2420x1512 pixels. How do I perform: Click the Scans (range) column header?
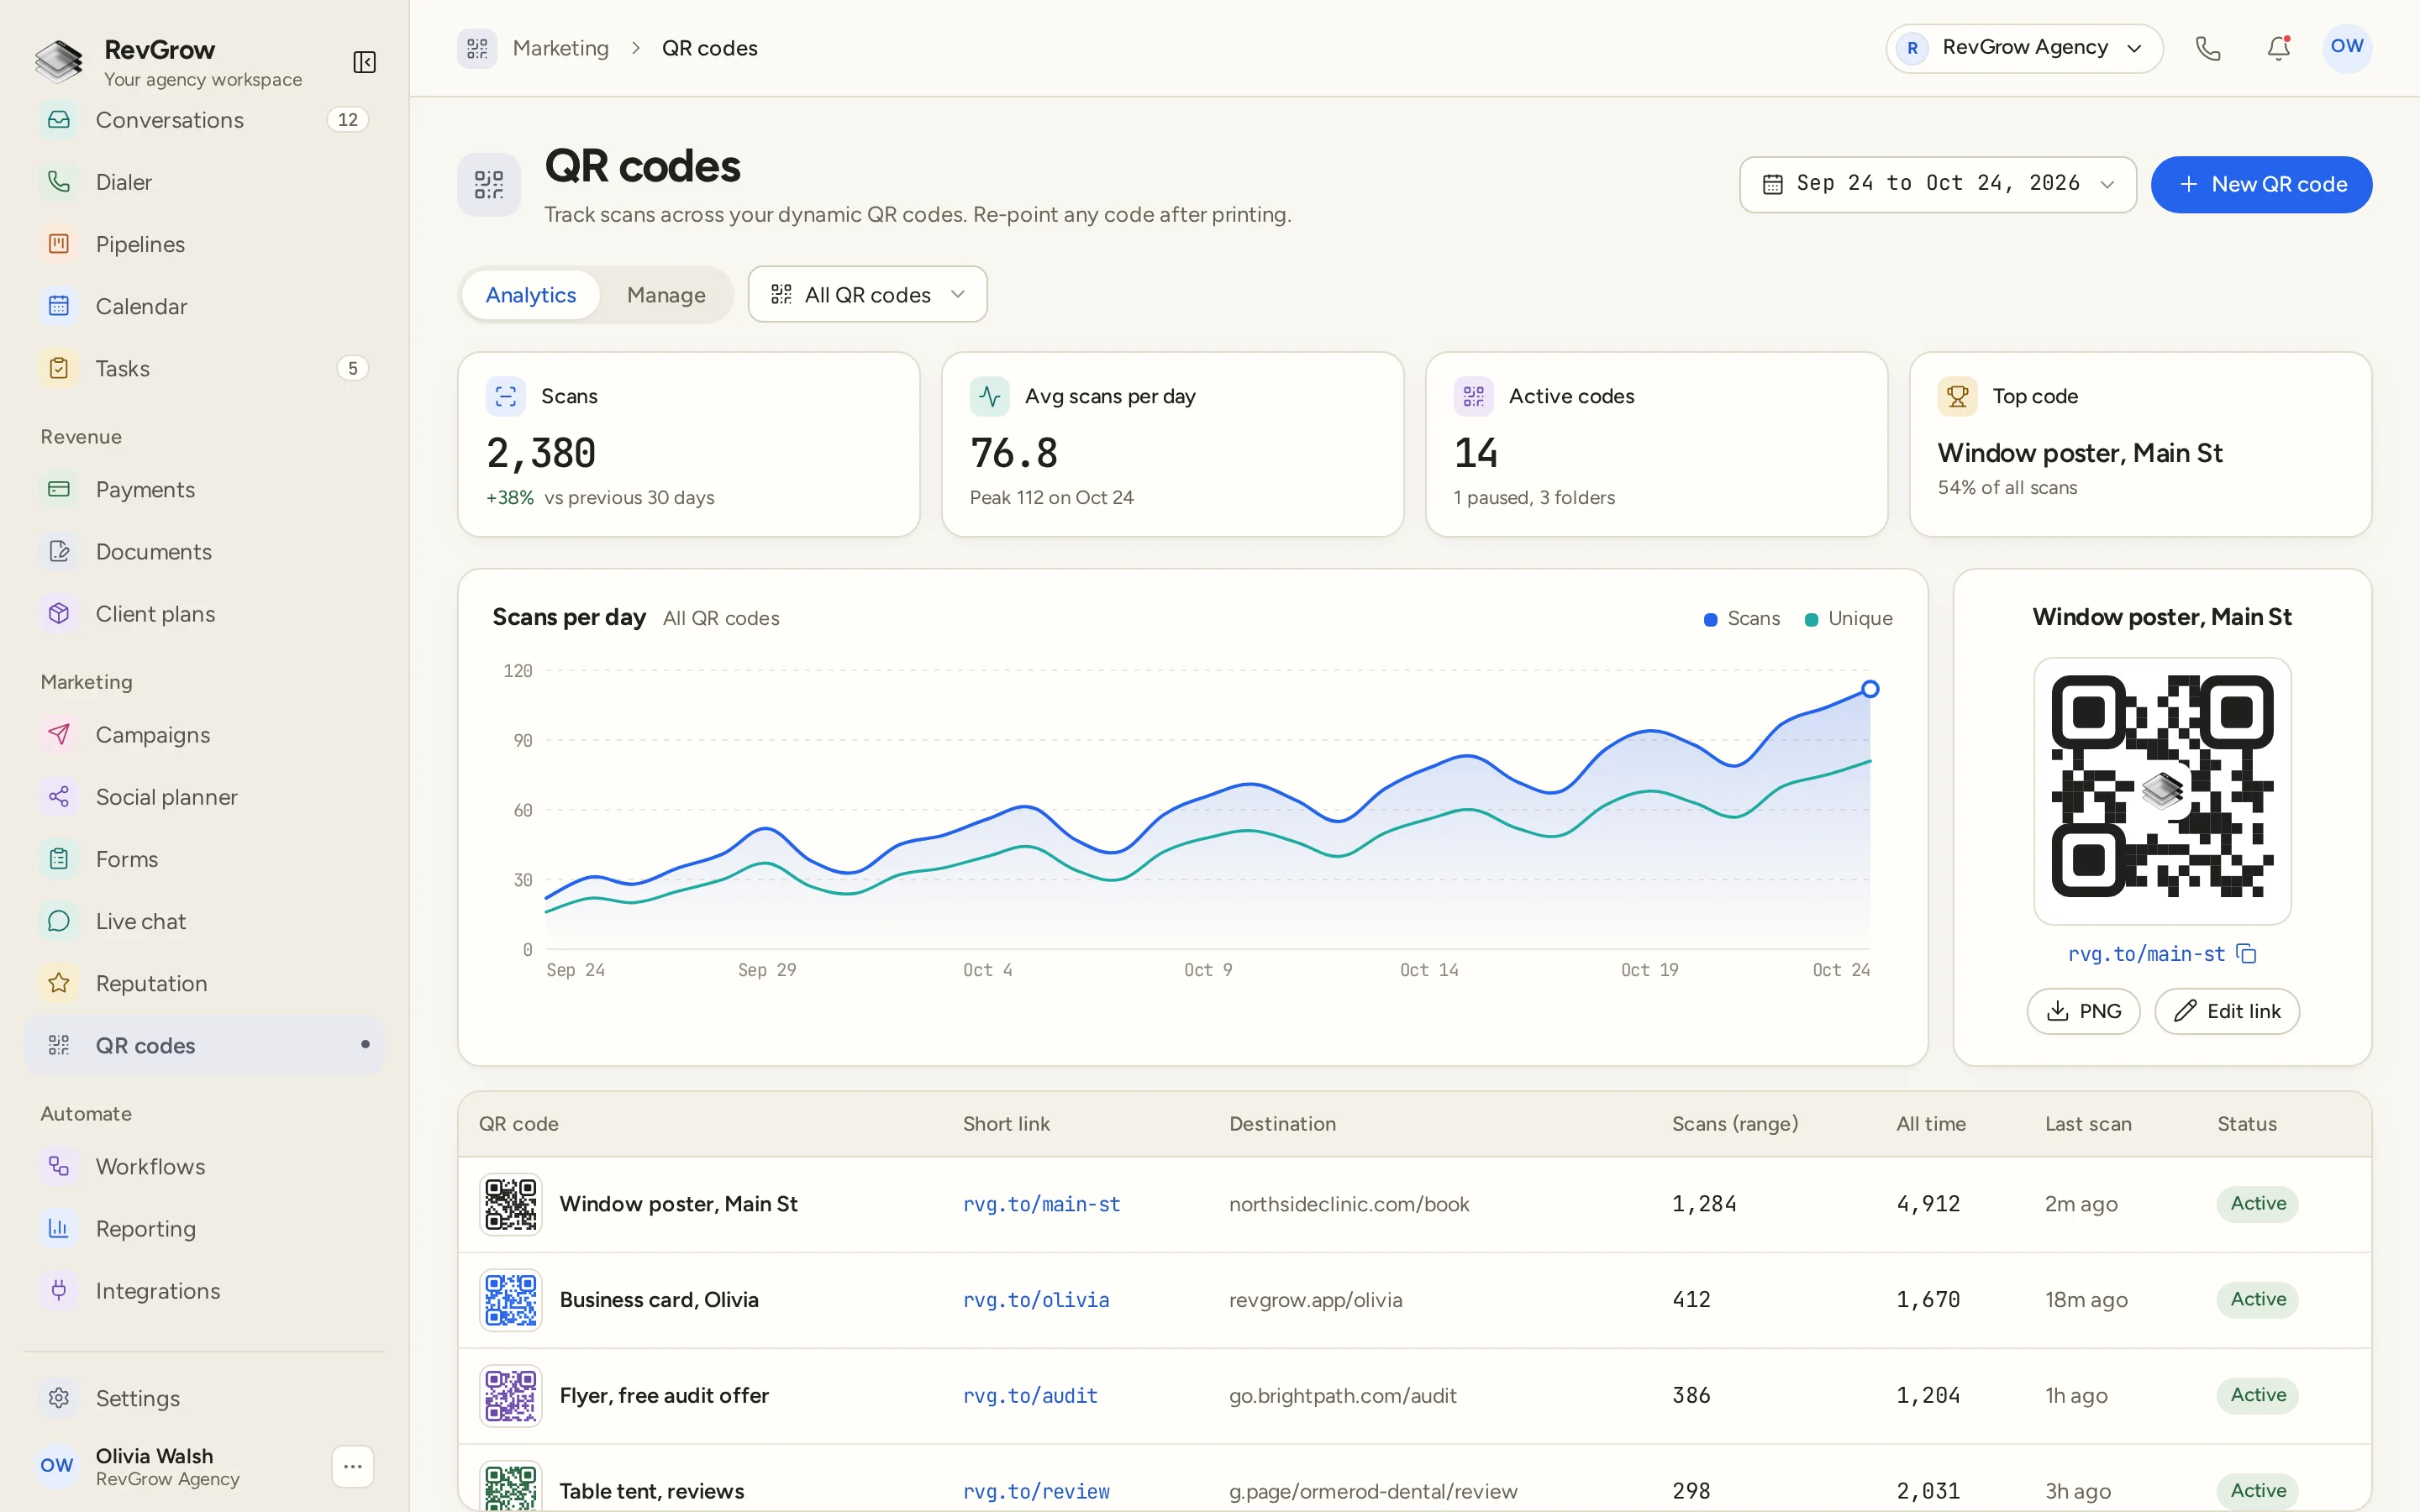[x=1735, y=1124]
